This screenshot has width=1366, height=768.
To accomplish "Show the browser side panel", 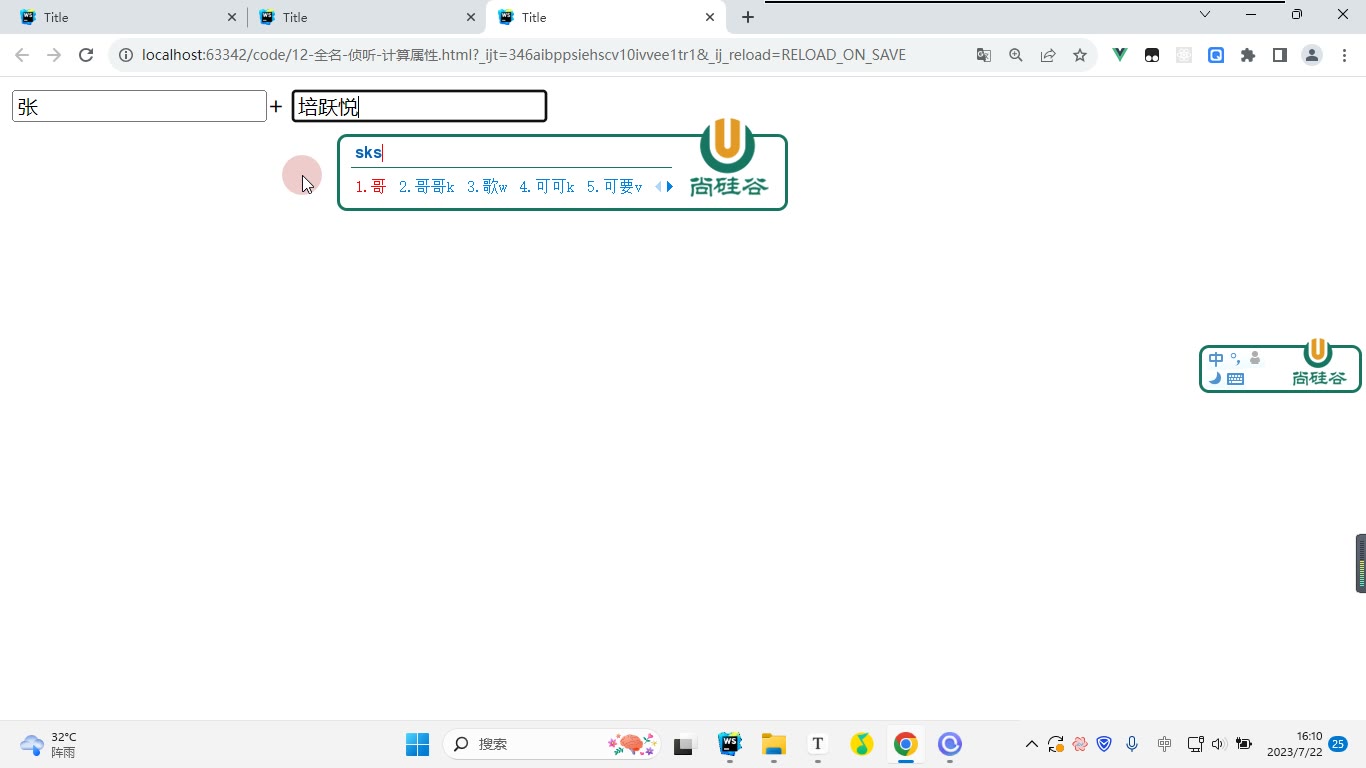I will (x=1280, y=56).
